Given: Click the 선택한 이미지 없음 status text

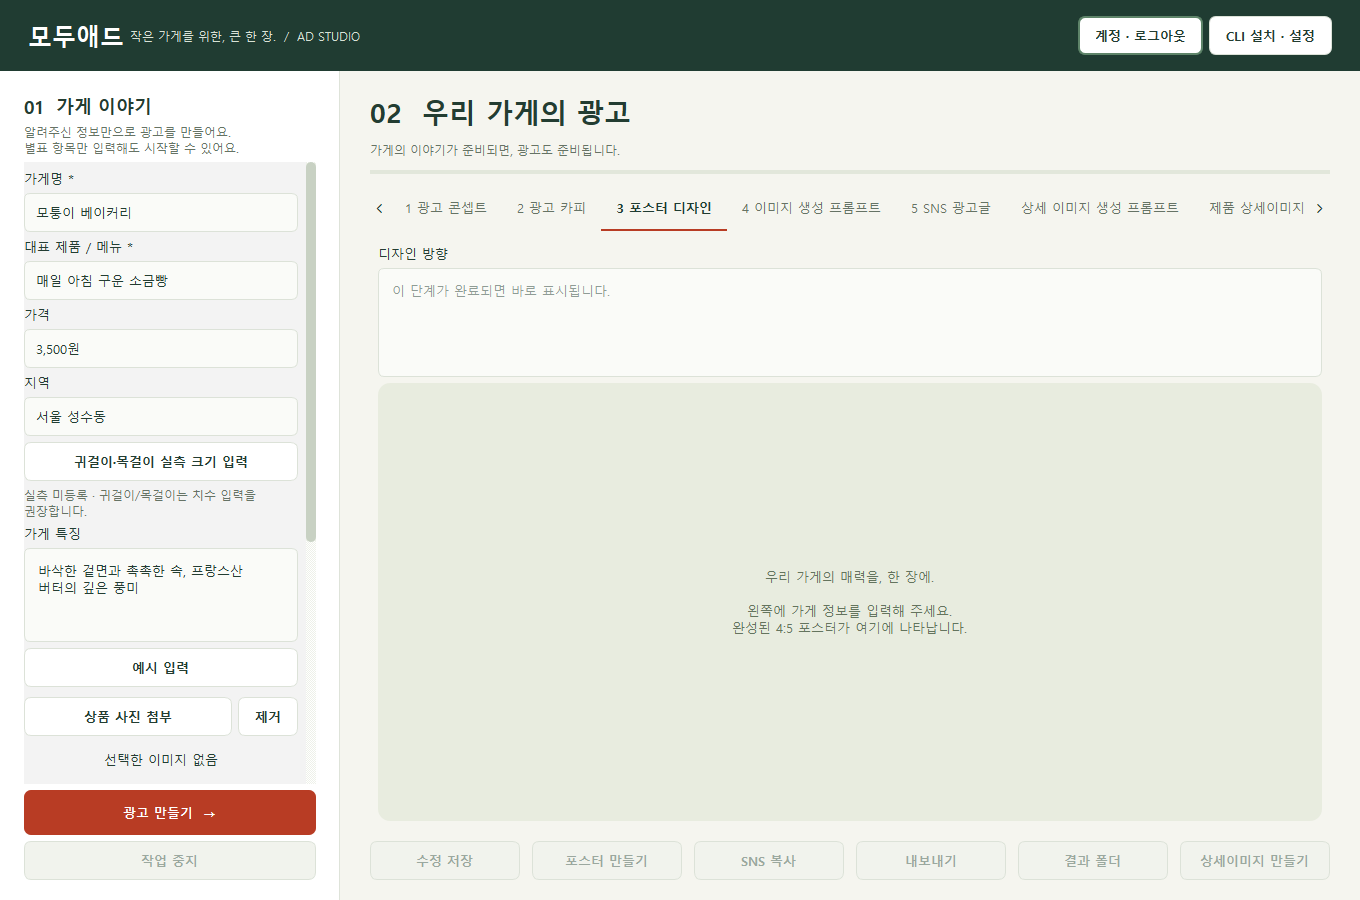Looking at the screenshot, I should 161,760.
